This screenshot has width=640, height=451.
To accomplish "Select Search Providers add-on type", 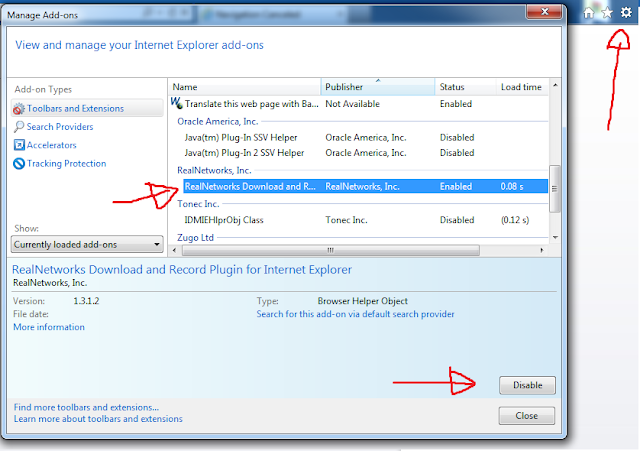I will [x=60, y=127].
